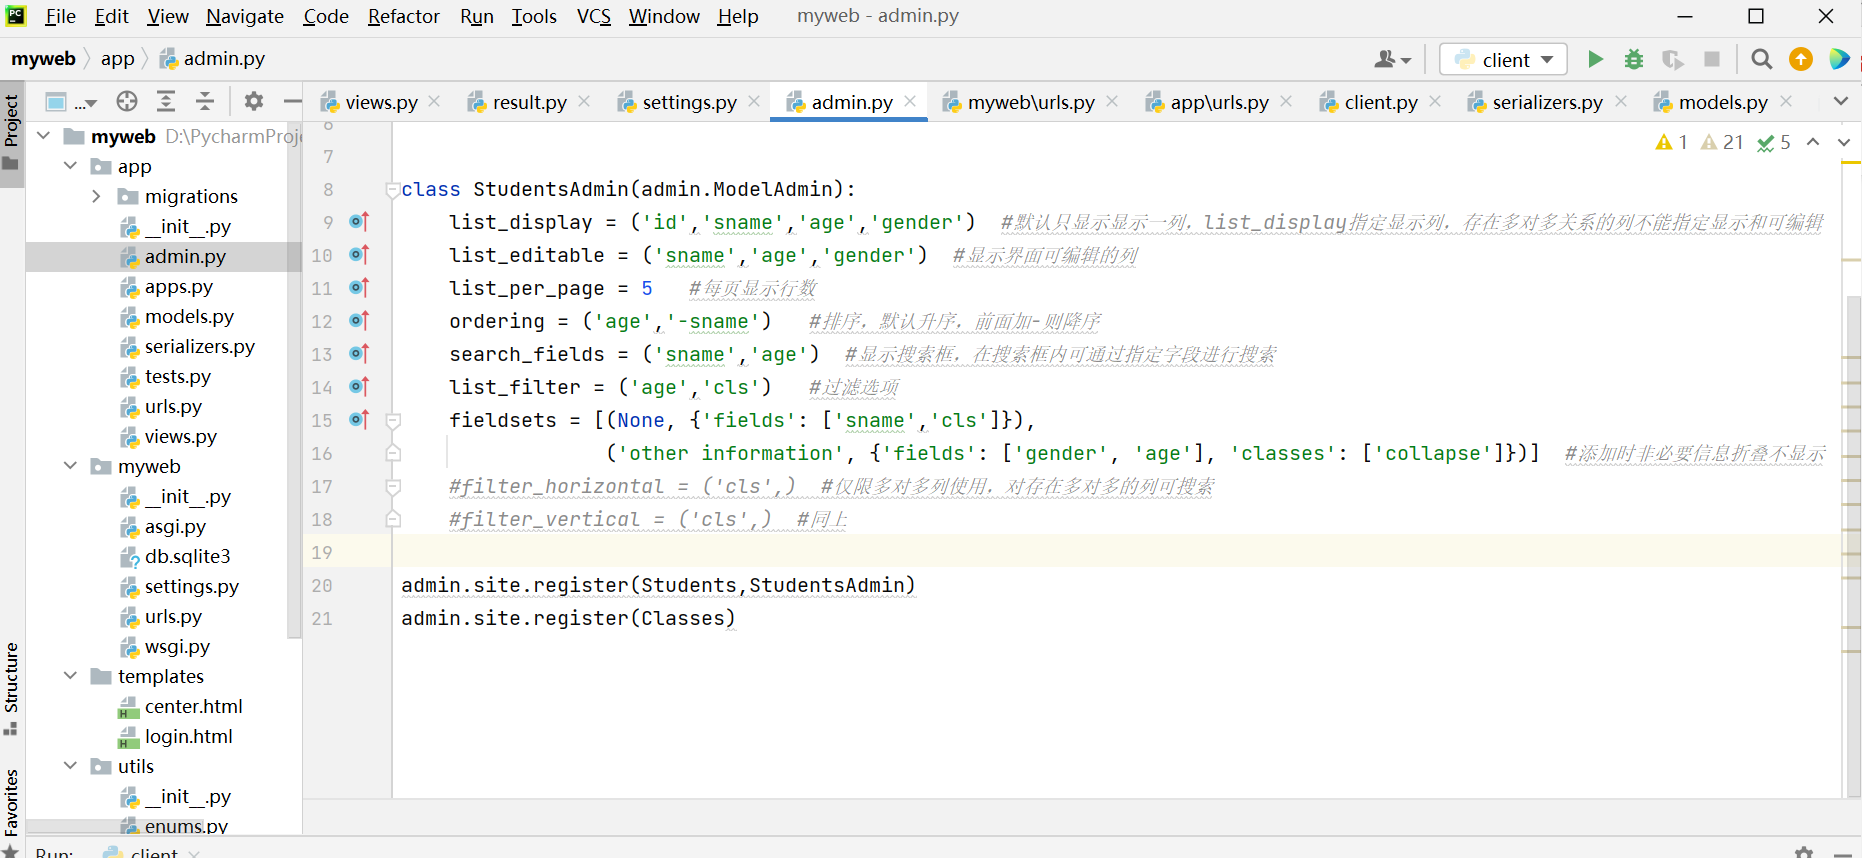The image size is (1862, 858).
Task: Open the Structure tool window stripe button
Action: [12, 688]
